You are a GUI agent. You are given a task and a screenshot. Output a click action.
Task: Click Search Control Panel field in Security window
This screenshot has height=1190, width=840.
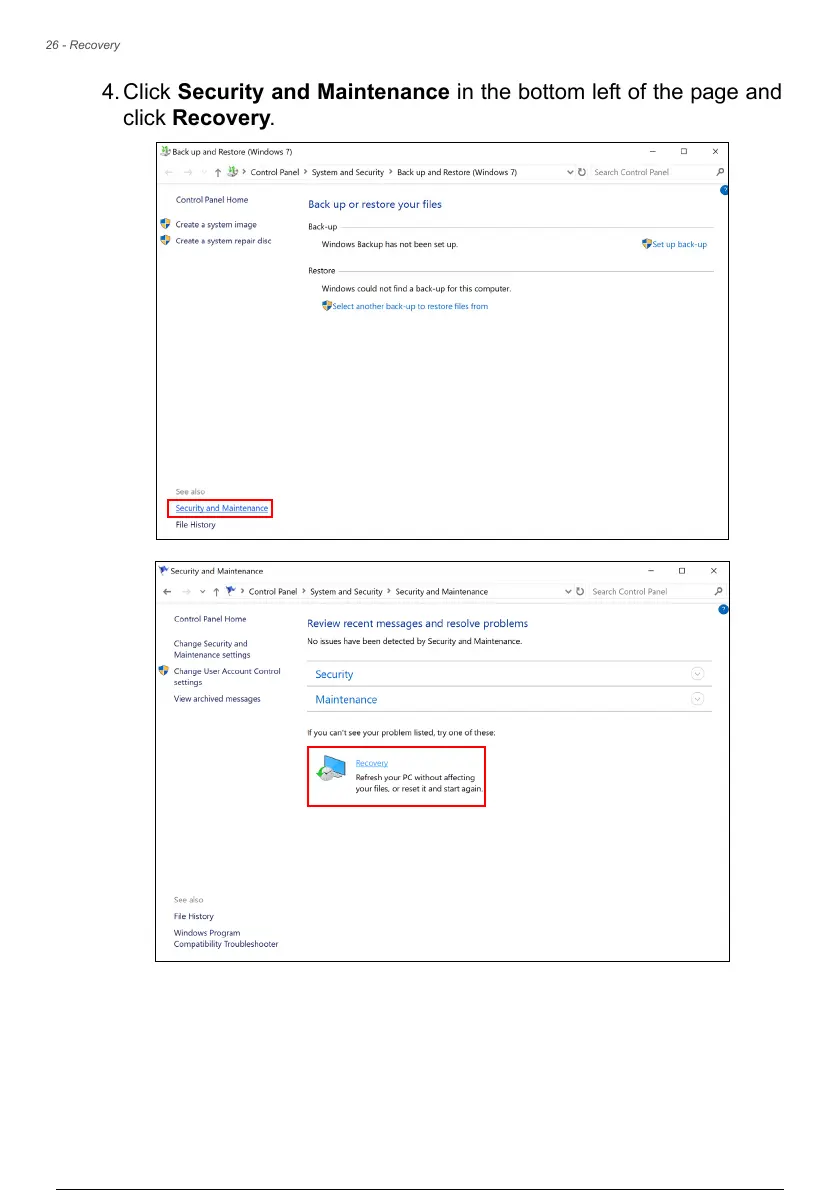pyautogui.click(x=651, y=591)
